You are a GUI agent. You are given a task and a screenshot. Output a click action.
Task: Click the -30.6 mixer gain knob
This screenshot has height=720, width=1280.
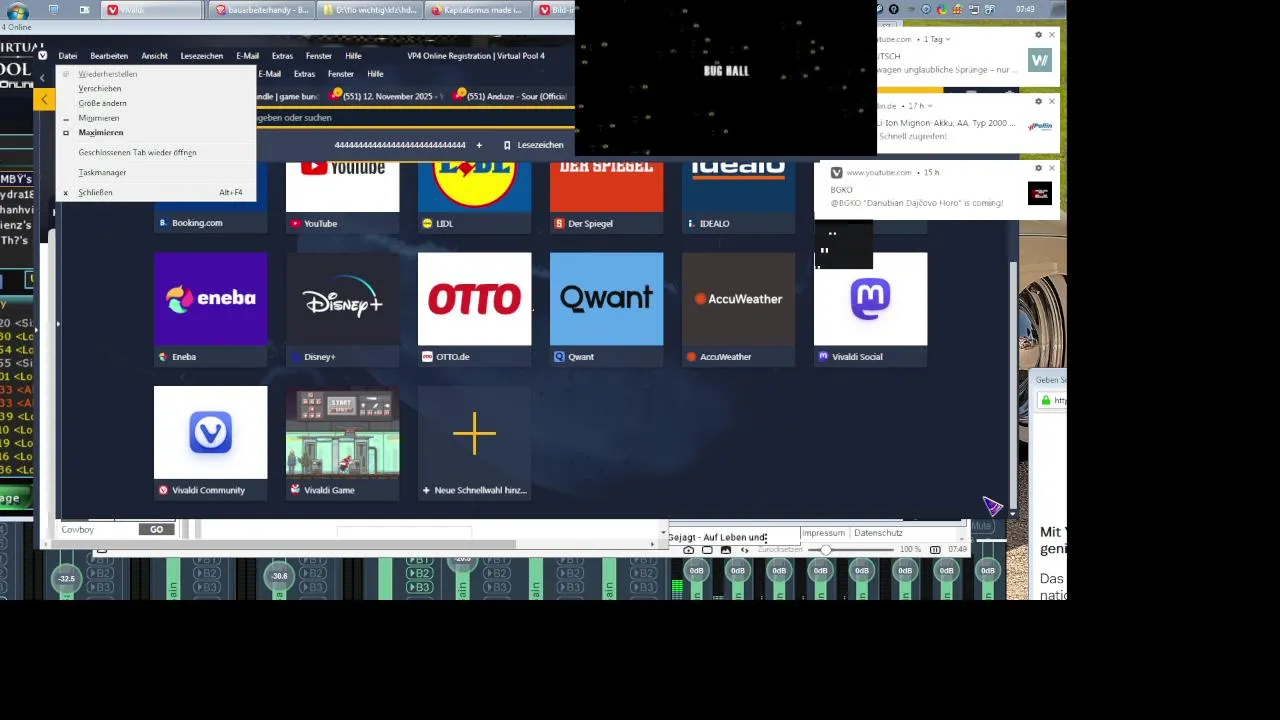[279, 576]
